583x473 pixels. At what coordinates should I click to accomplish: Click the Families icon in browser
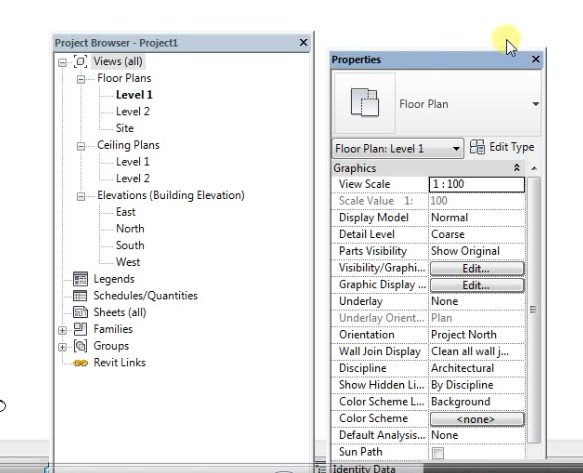coord(80,329)
